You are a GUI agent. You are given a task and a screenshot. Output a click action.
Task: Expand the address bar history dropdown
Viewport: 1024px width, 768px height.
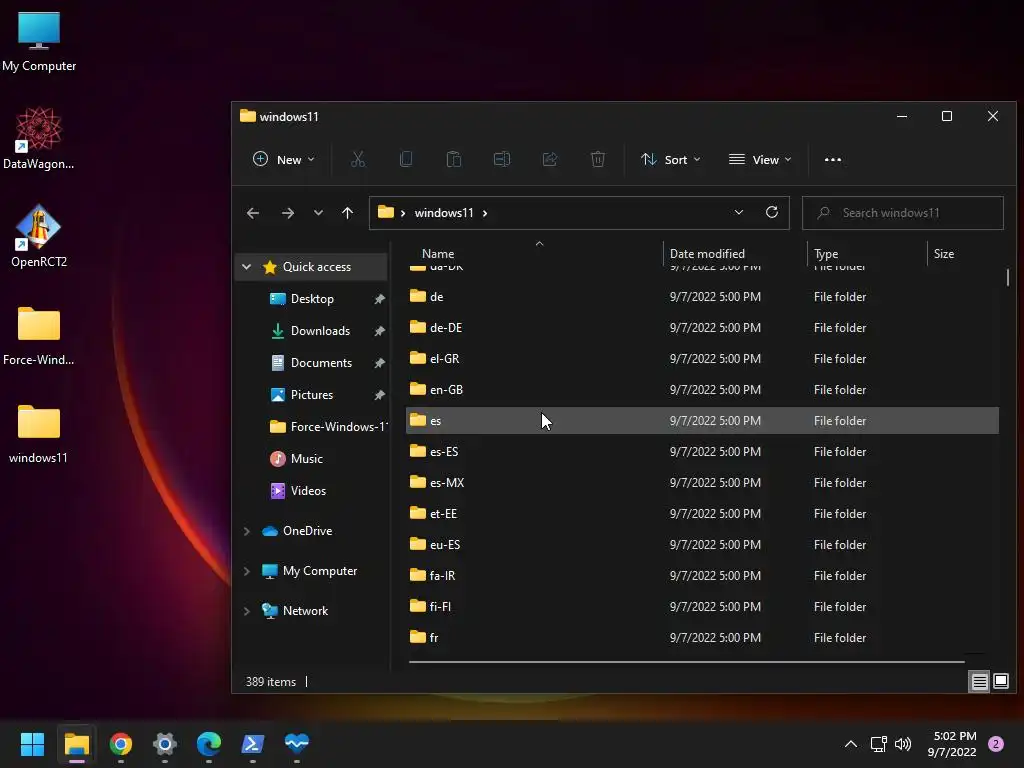[x=739, y=212]
